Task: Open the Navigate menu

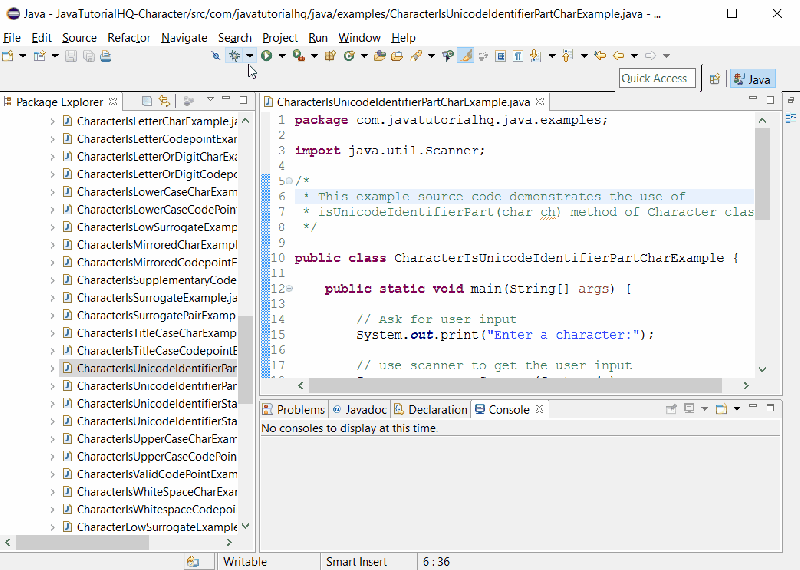Action: pyautogui.click(x=184, y=38)
